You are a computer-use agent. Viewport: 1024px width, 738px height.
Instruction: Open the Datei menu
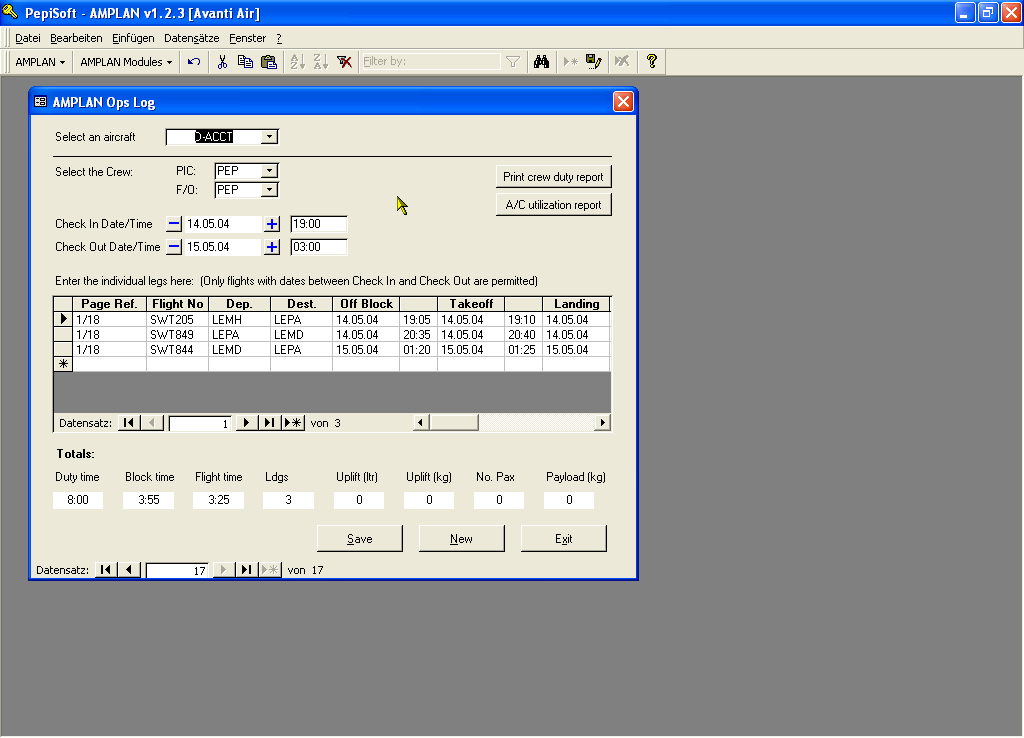click(28, 38)
